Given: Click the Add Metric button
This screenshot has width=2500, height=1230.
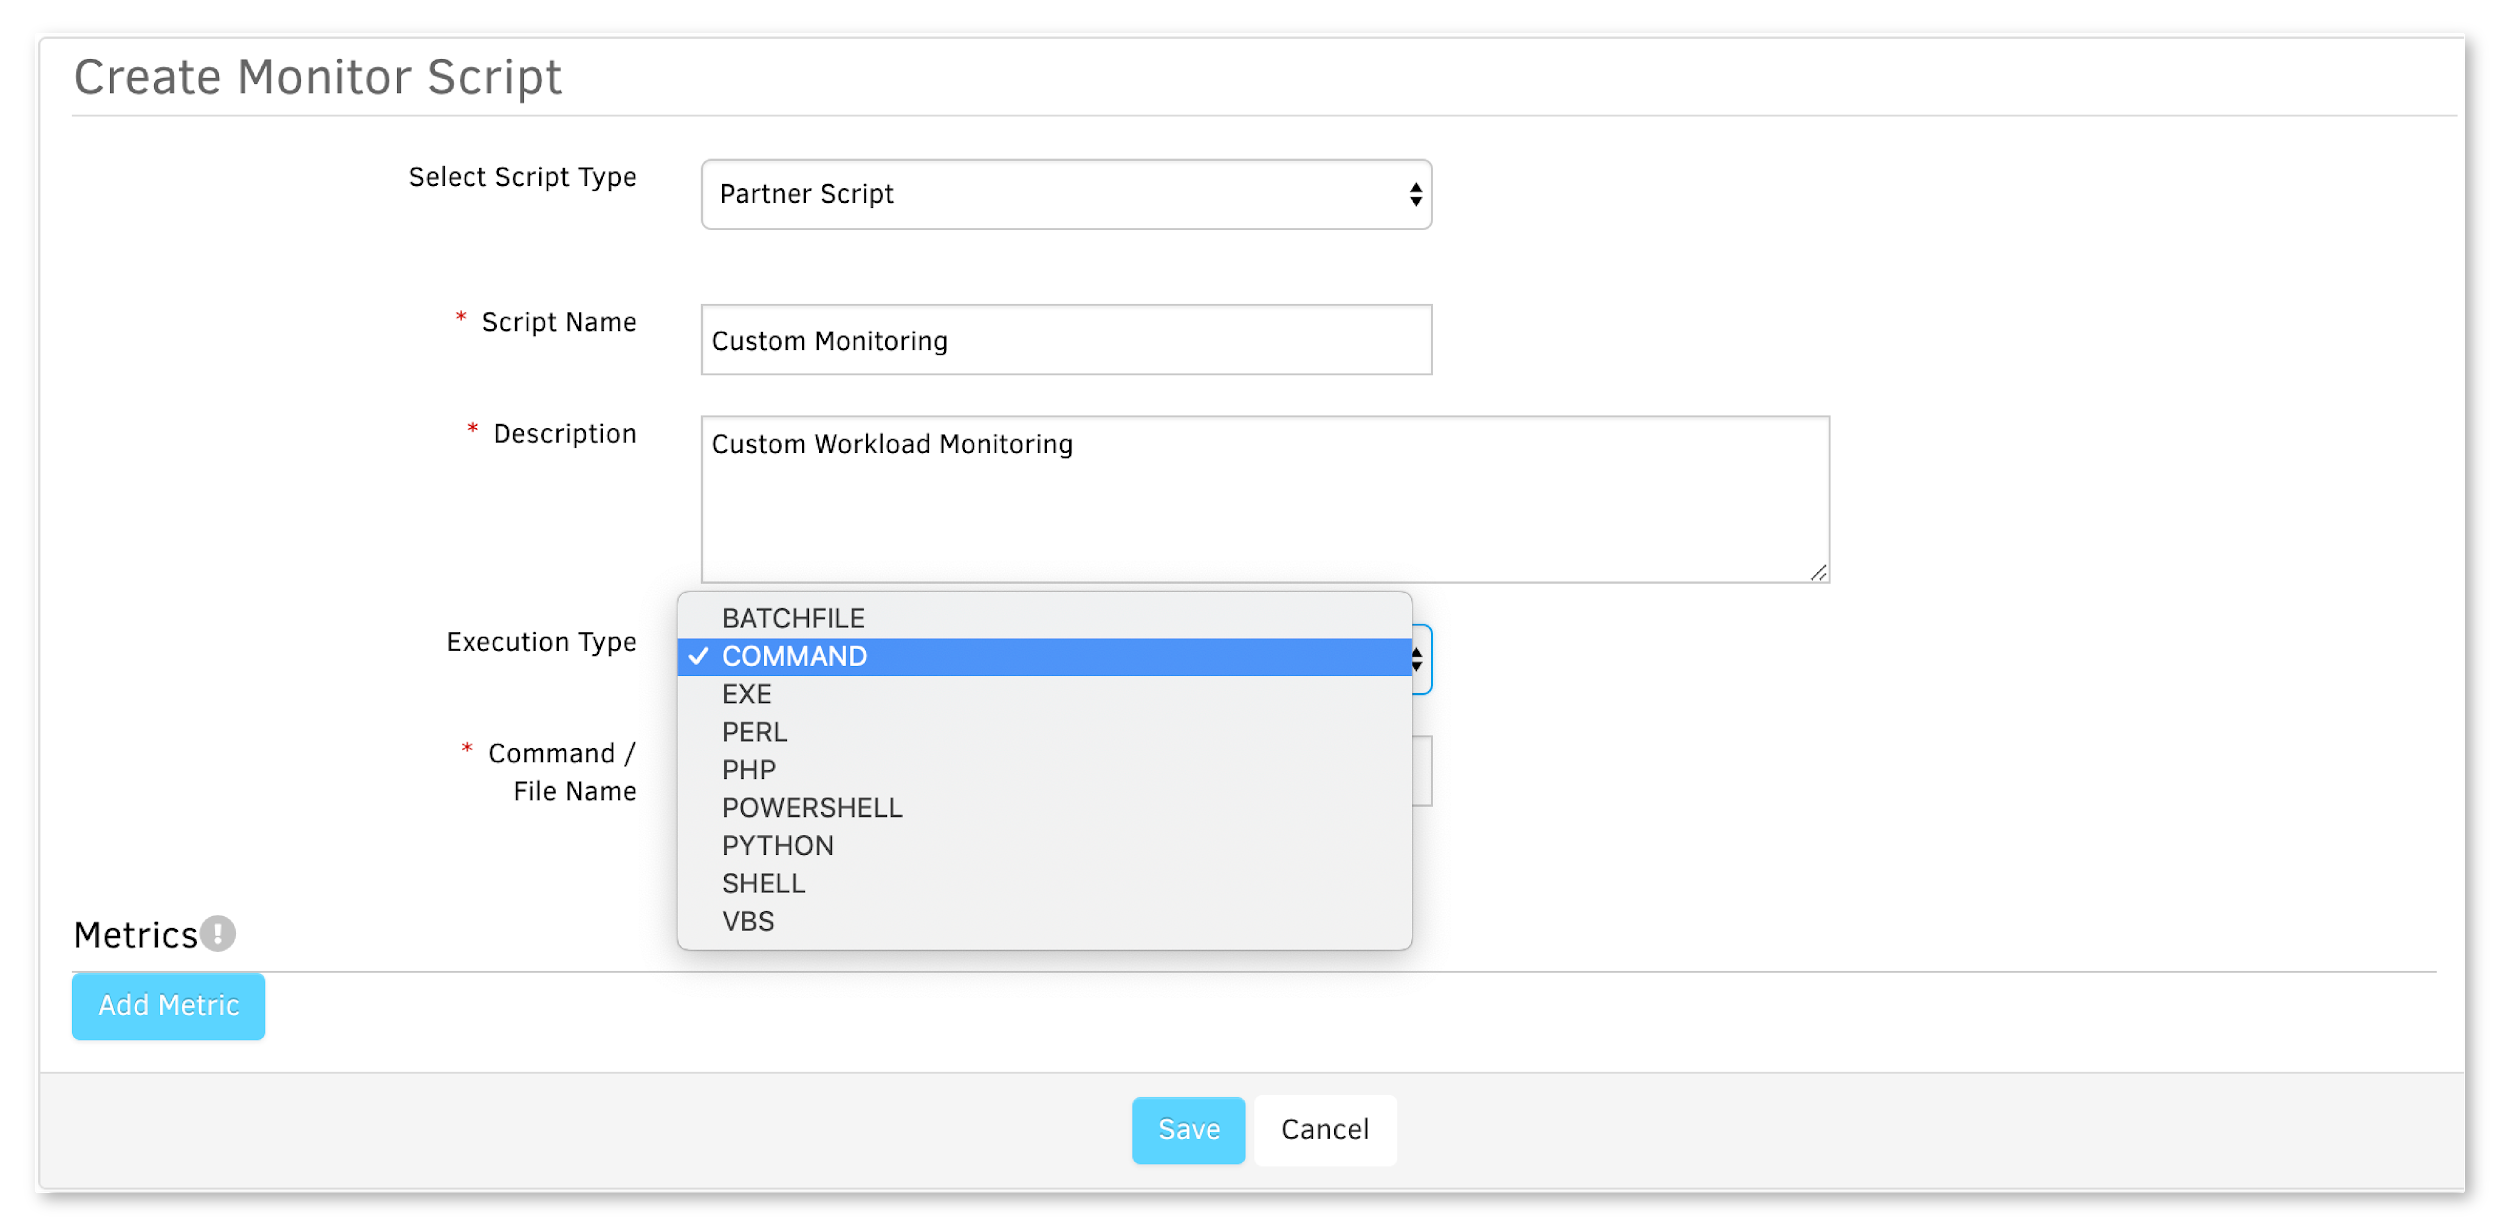Looking at the screenshot, I should coord(168,1006).
